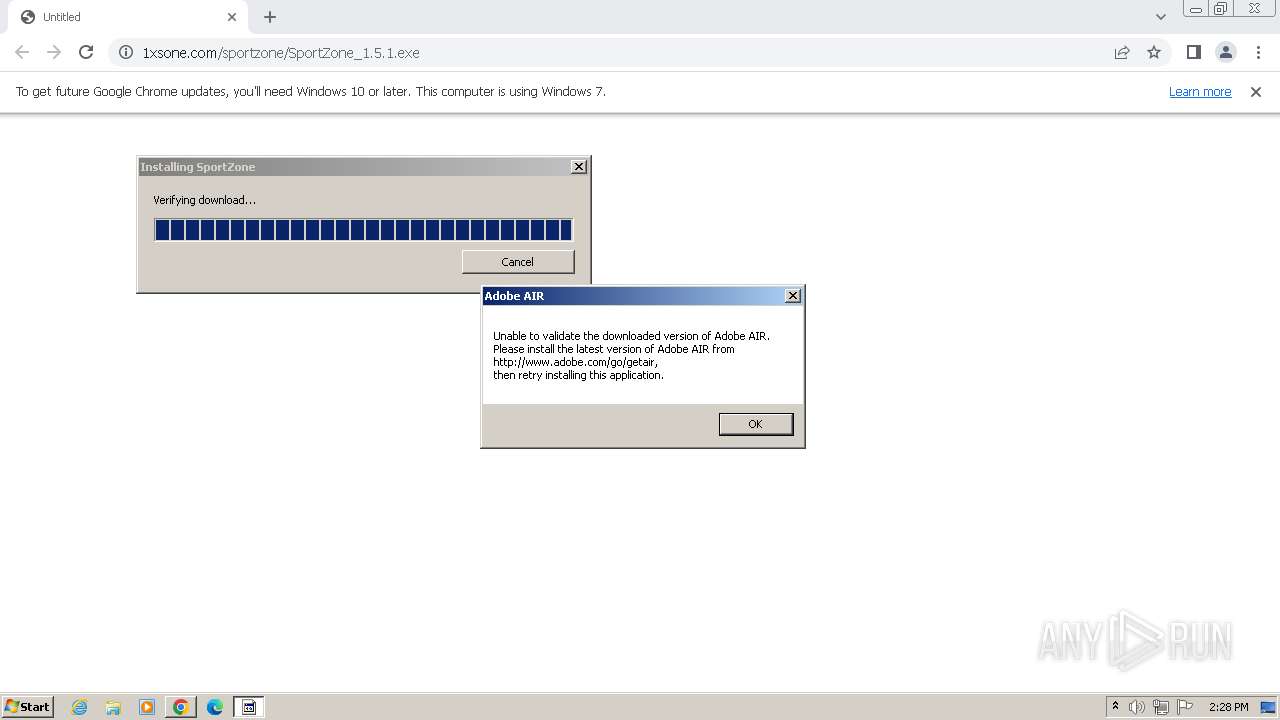Screen dimensions: 1280x720
Task: Dismiss the Chrome update infobar
Action: 1256,92
